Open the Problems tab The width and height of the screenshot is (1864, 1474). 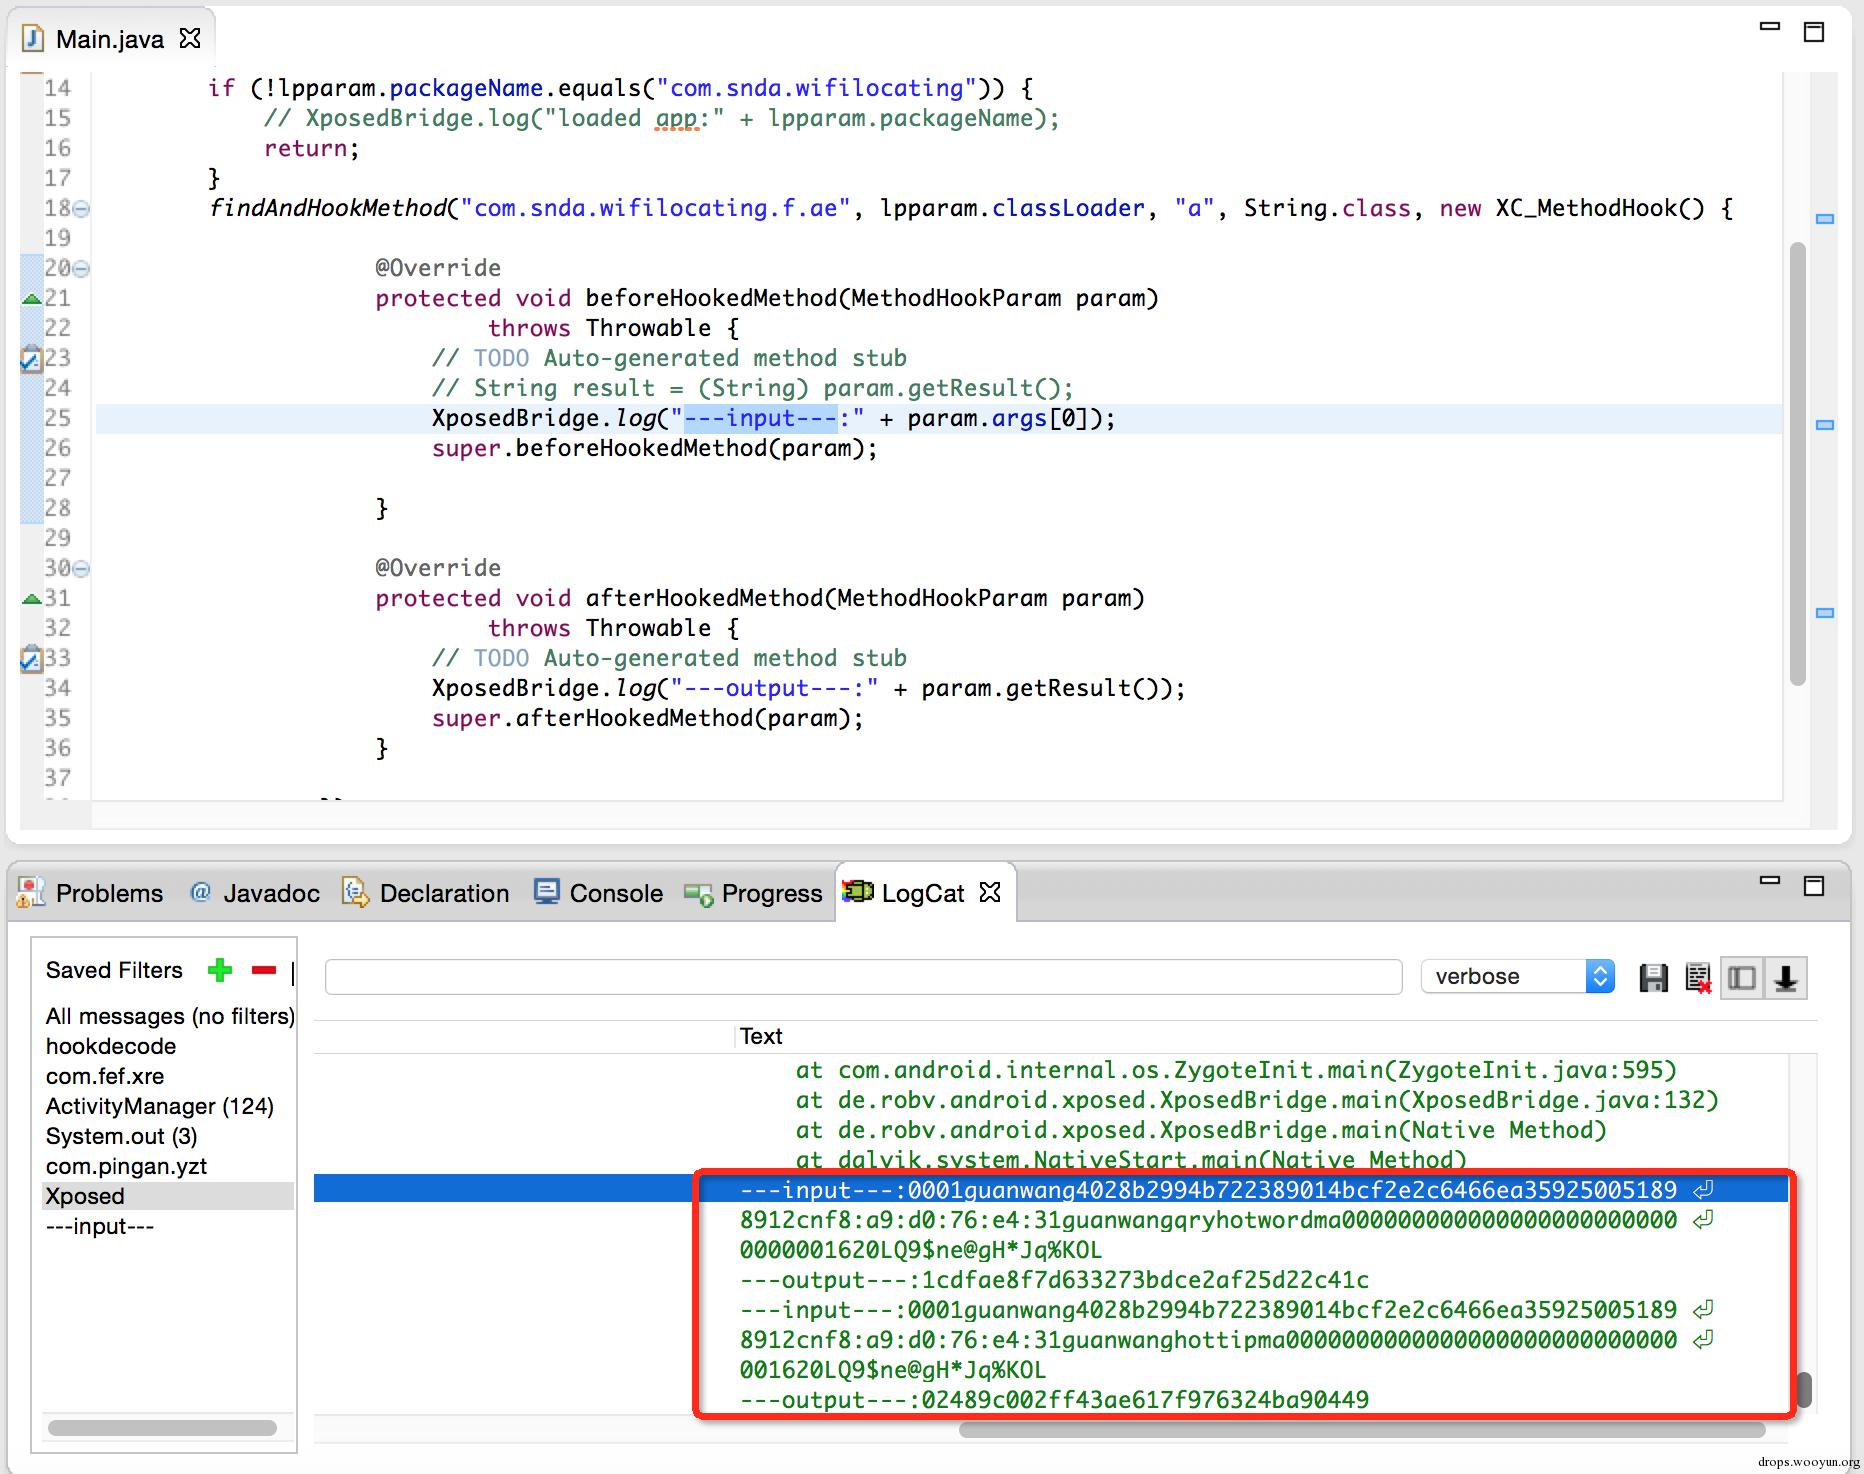coord(91,893)
